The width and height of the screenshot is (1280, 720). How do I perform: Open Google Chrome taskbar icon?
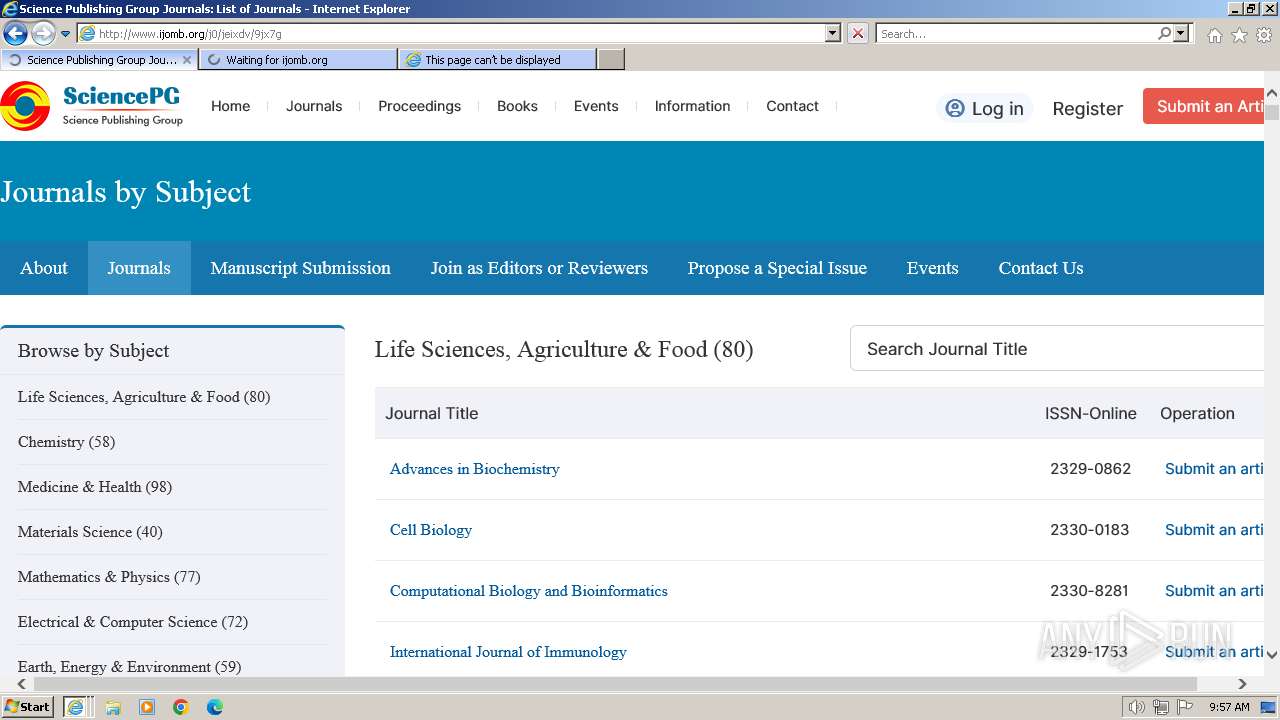[x=181, y=707]
